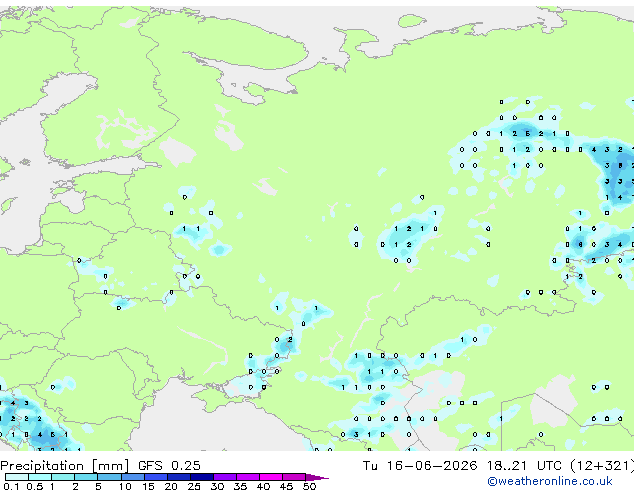Select the 10–15 mm legend color swatch
Screen dimensions: 634x490
pyautogui.click(x=132, y=477)
